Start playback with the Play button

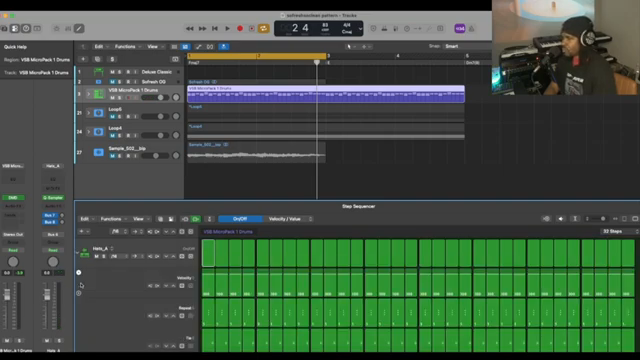(x=227, y=29)
